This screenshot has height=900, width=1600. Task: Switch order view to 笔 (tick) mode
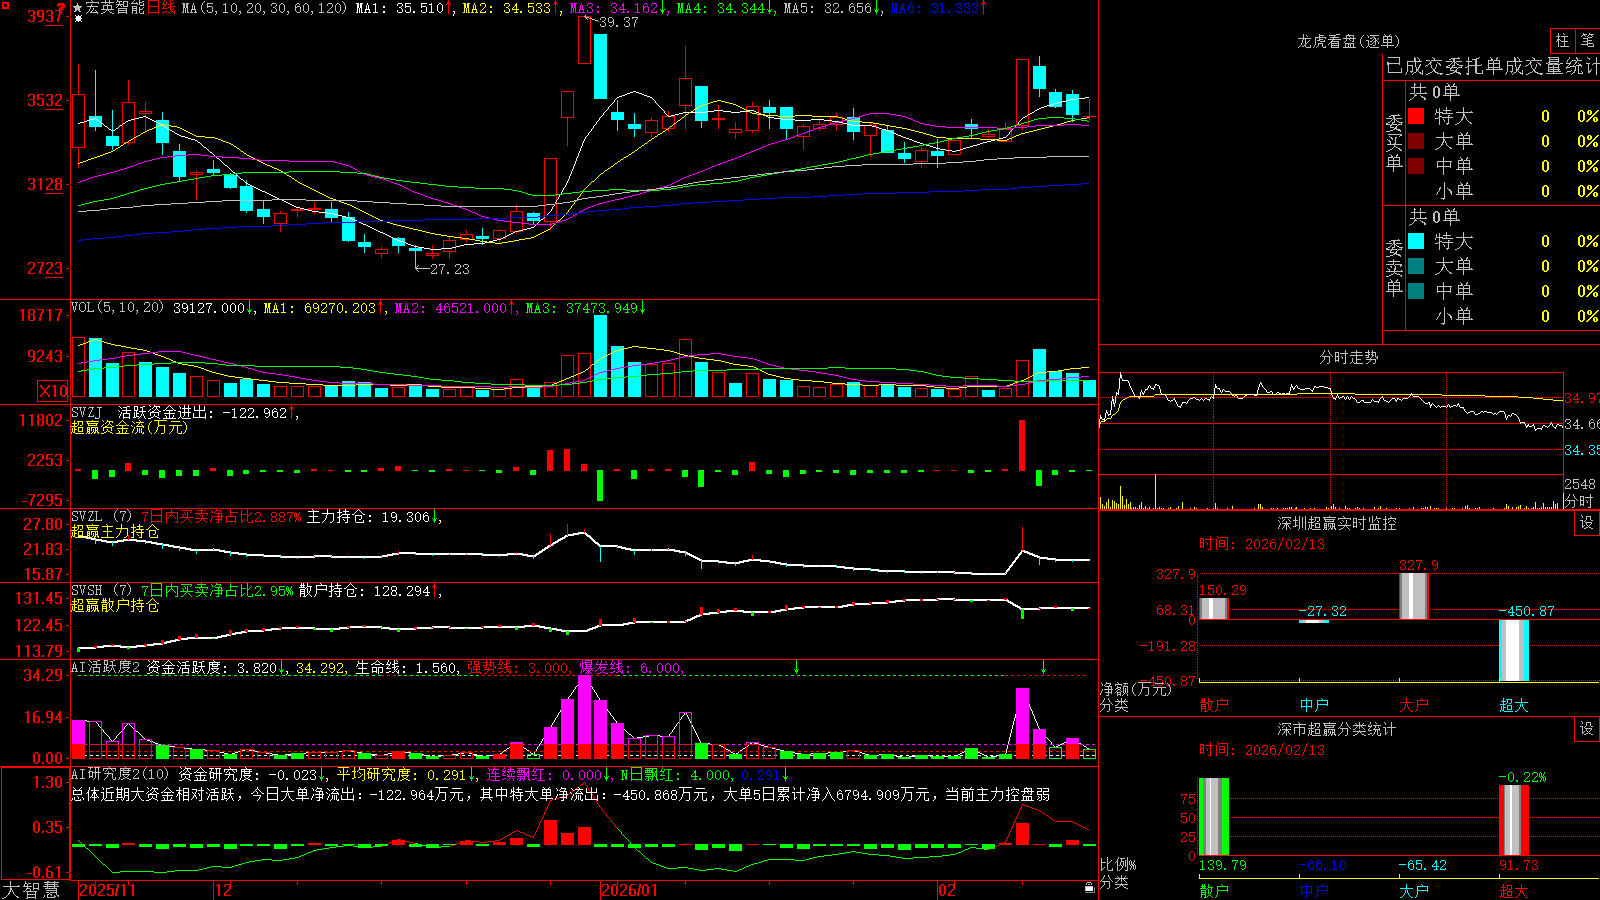1587,40
